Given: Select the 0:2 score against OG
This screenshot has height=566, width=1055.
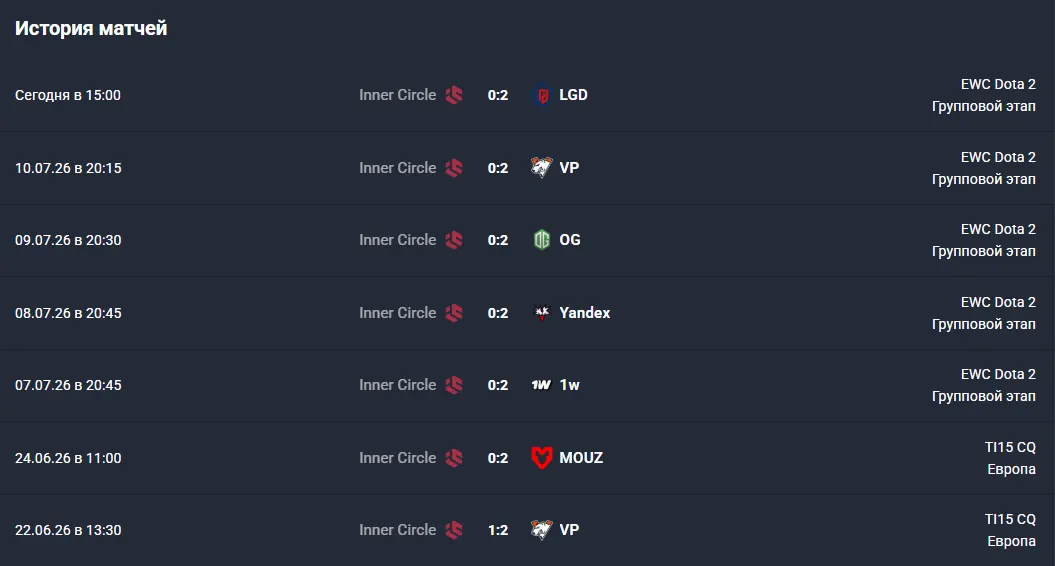Looking at the screenshot, I should [x=498, y=240].
